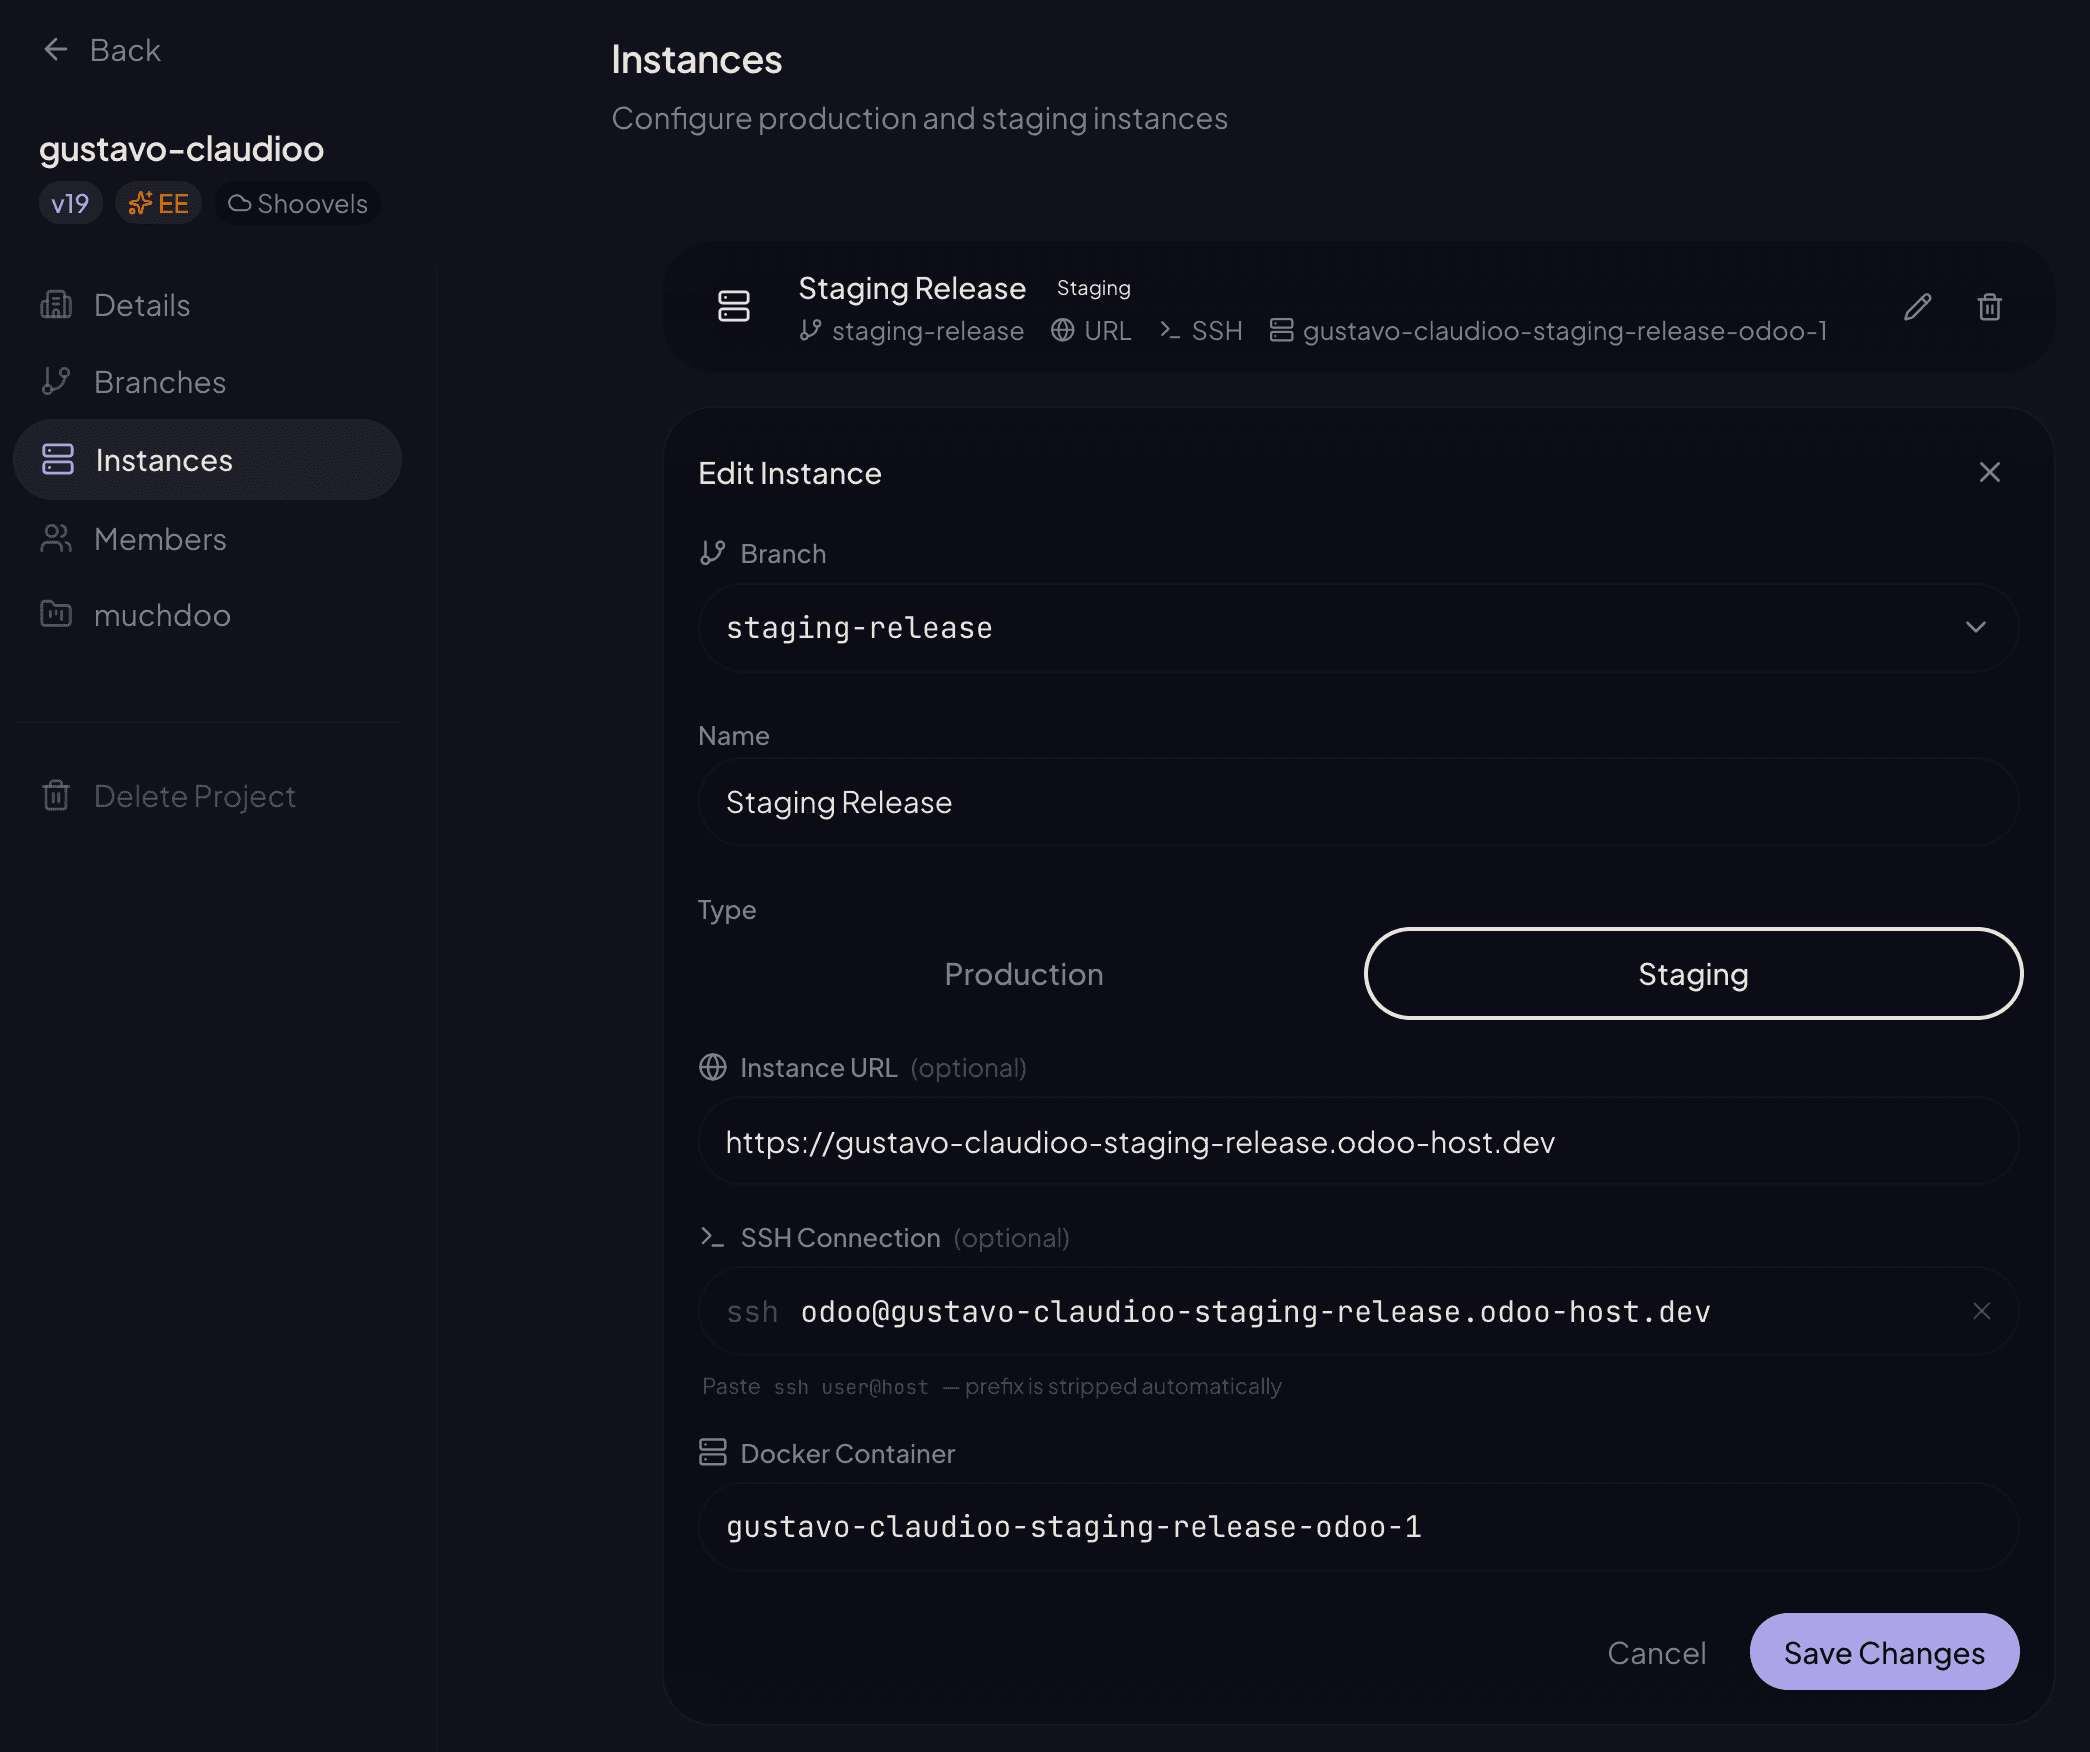Image resolution: width=2090 pixels, height=1752 pixels.
Task: Delete Staging Release with trash icon
Action: pyautogui.click(x=1989, y=307)
